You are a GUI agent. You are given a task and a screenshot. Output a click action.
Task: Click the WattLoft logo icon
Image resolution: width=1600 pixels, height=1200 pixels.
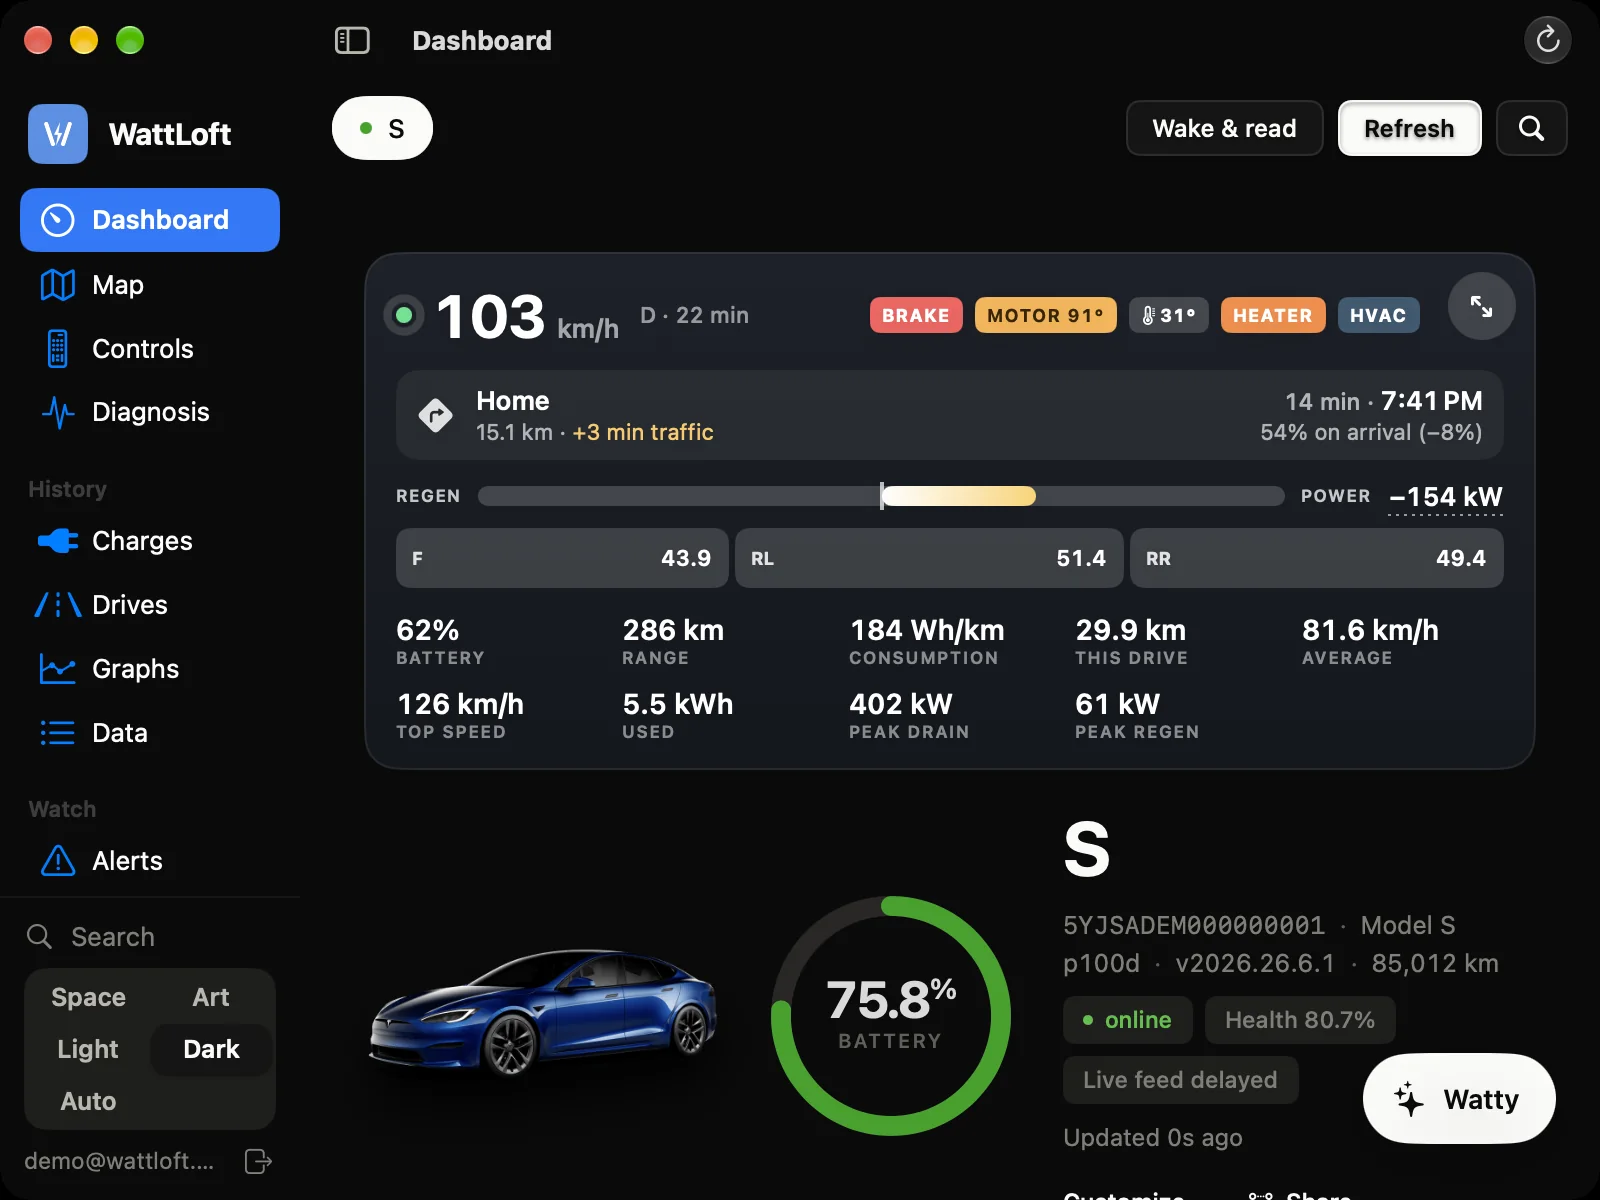58,134
